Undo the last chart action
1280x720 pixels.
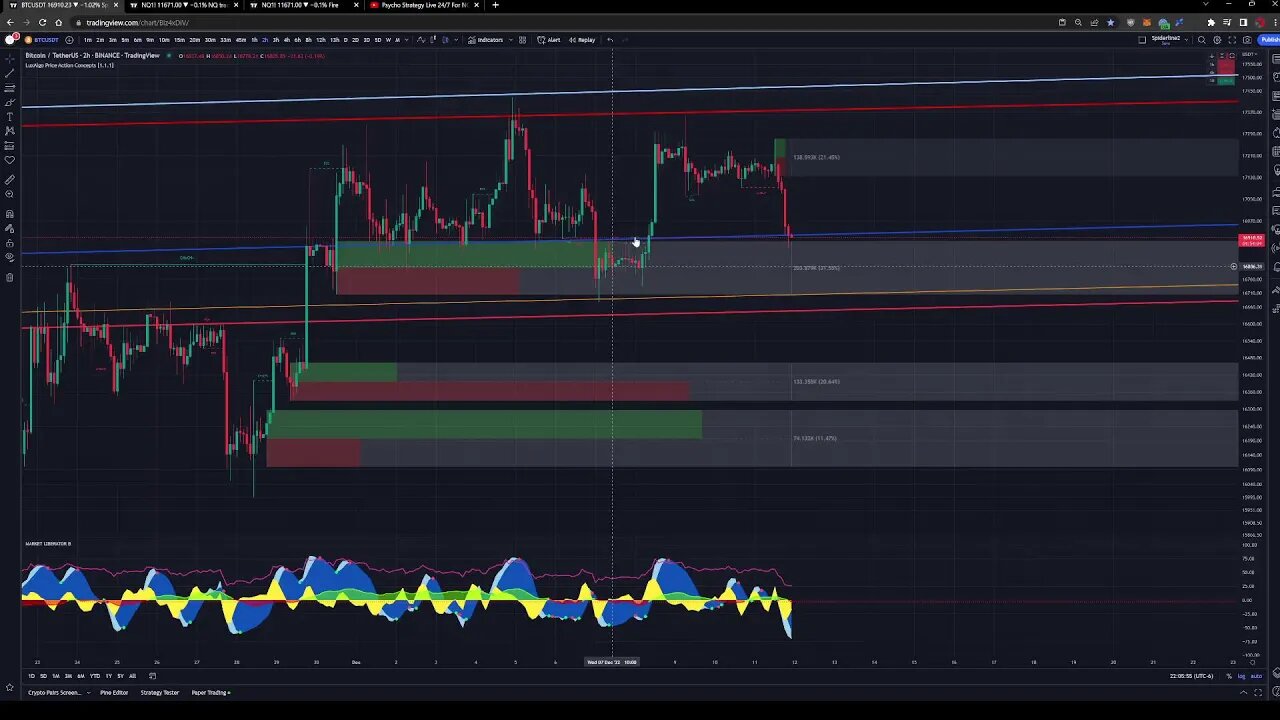610,40
